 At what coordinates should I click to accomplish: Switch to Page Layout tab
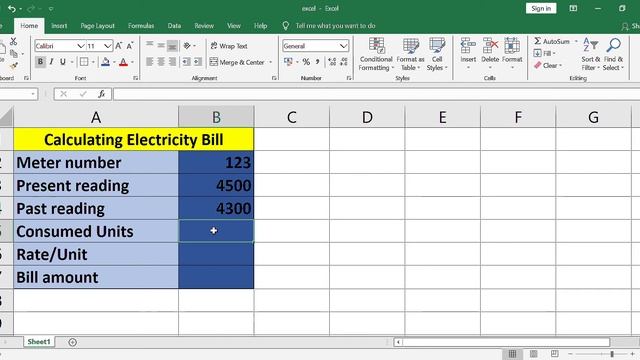coord(97,26)
